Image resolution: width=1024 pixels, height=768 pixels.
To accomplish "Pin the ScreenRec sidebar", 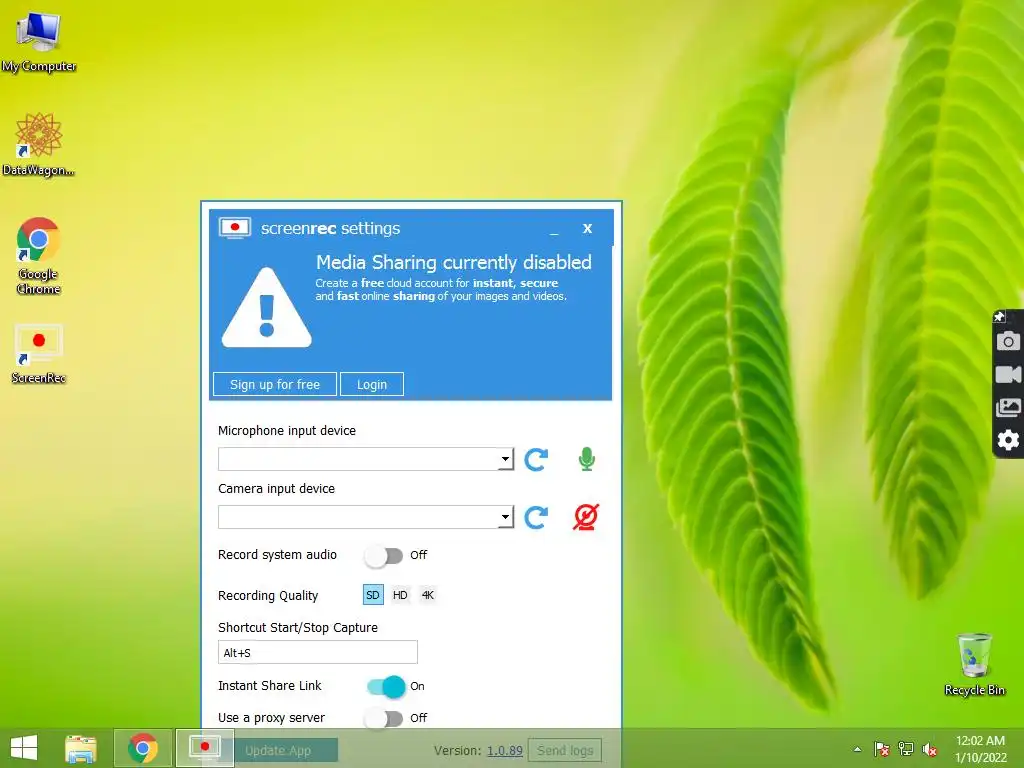I will [999, 317].
